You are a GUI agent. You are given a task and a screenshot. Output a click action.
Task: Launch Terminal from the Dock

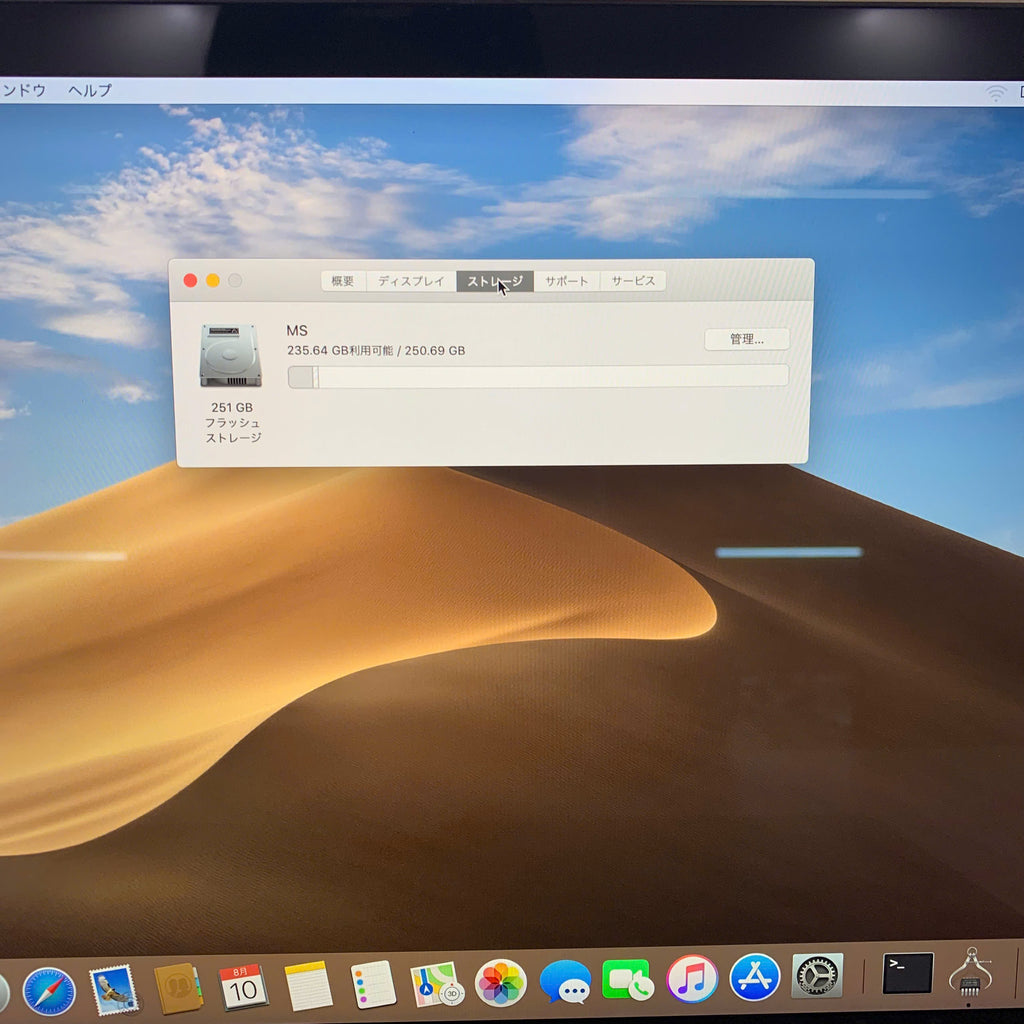tap(908, 973)
